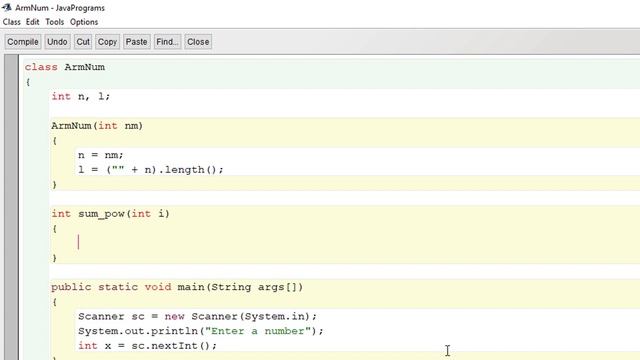640x360 pixels.
Task: Click the constructor header 'ArmNum(int nm)'
Action: tap(97, 126)
